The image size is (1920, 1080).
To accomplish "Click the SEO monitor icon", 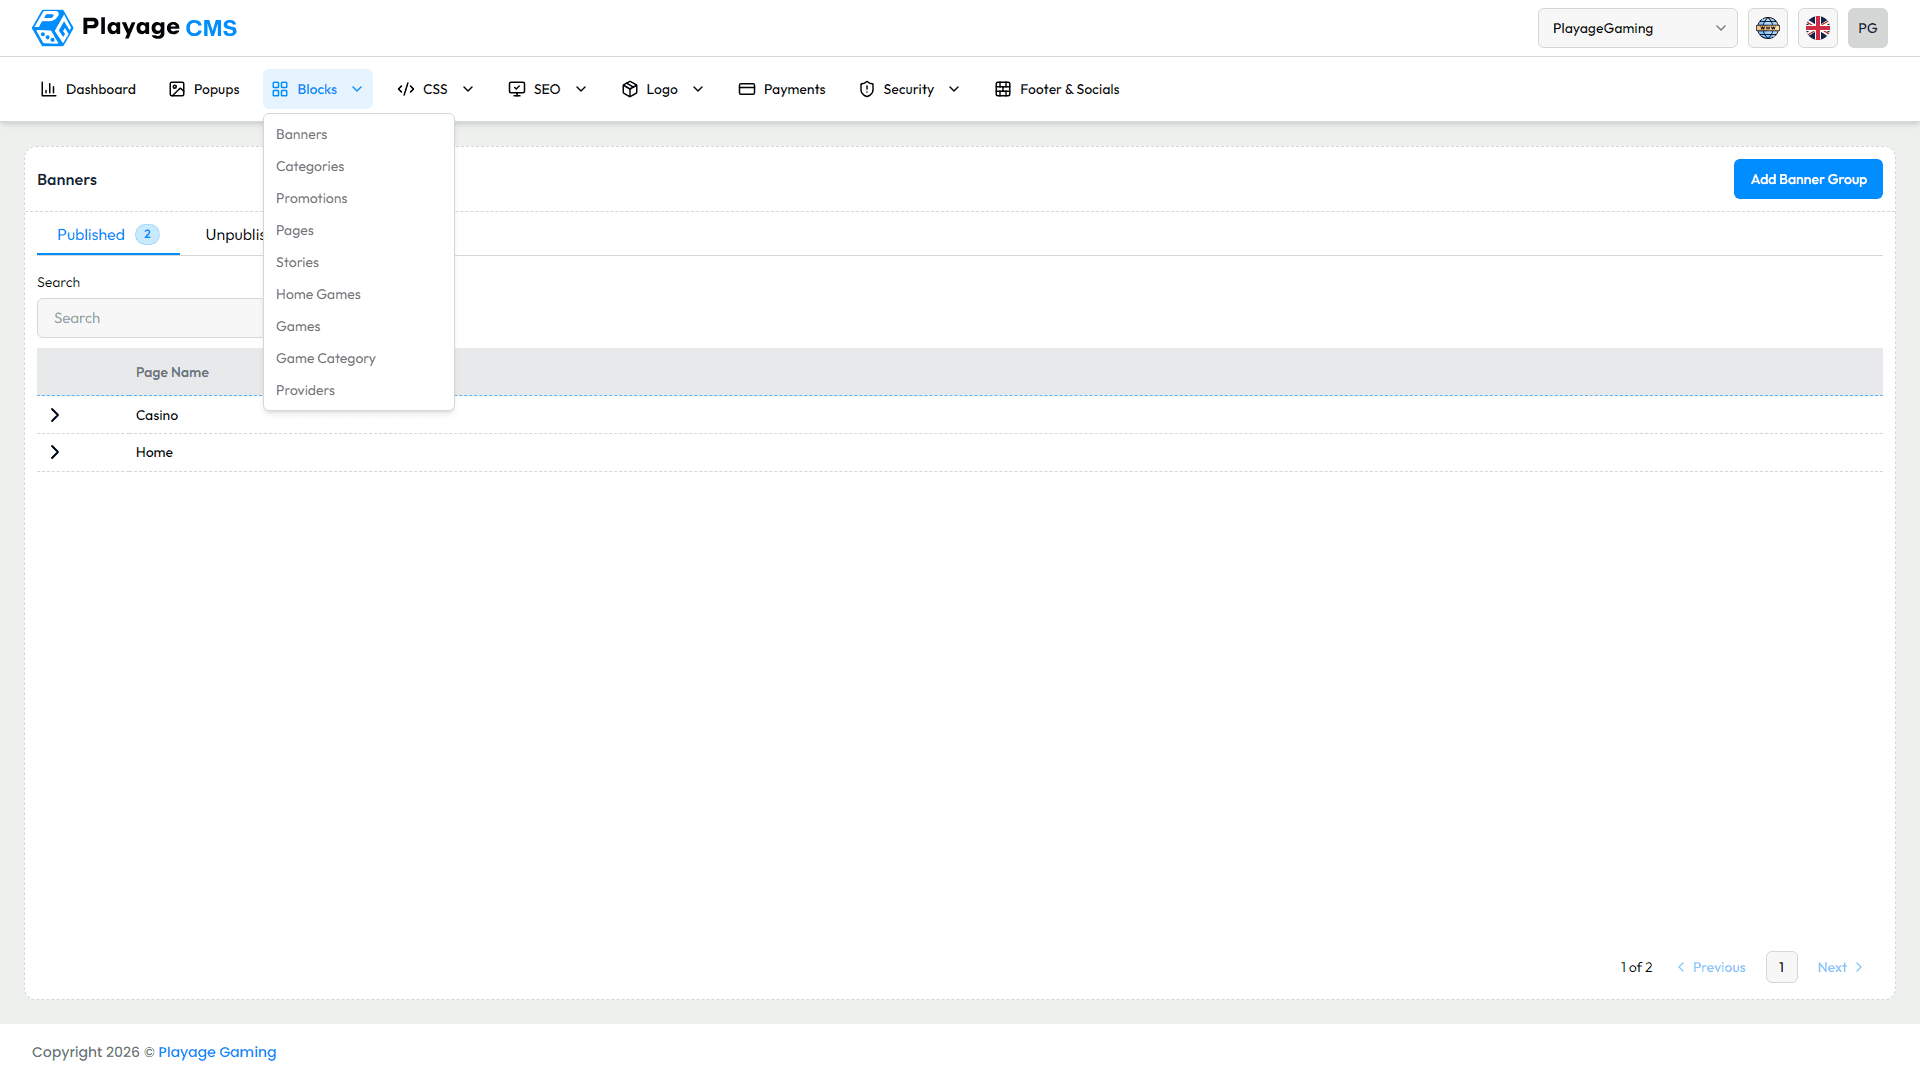I will 517,89.
